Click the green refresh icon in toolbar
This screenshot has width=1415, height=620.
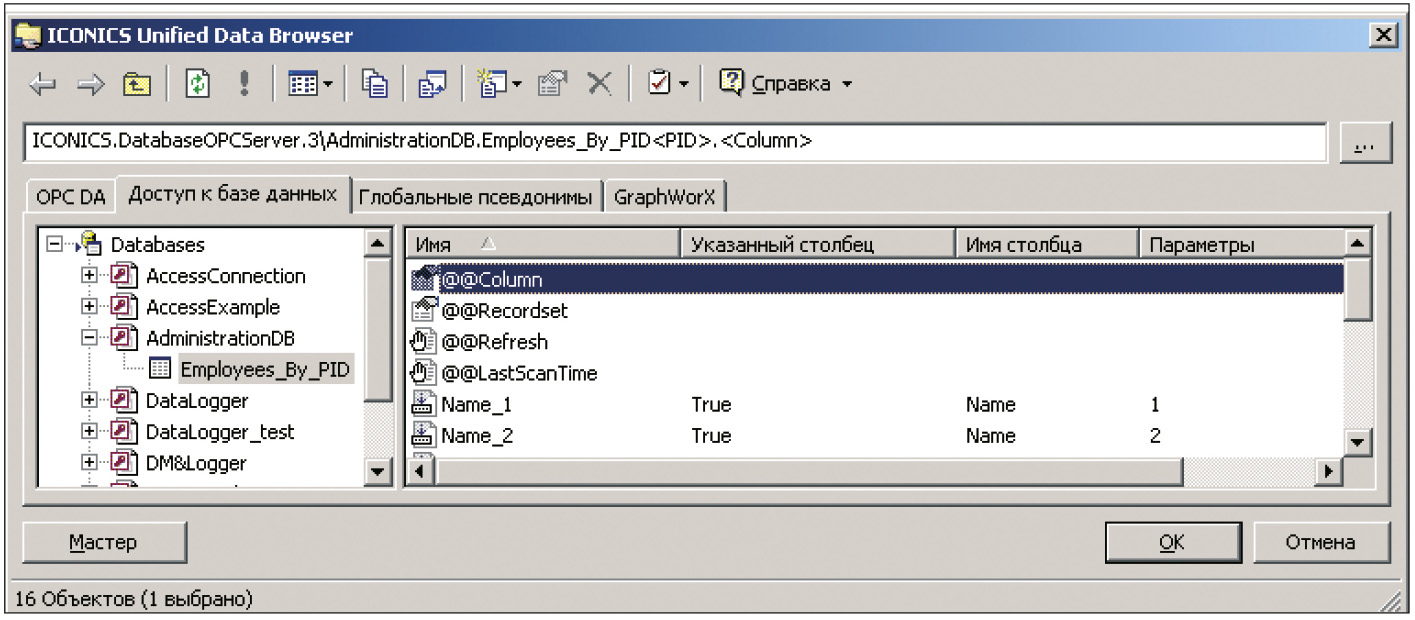tap(198, 85)
